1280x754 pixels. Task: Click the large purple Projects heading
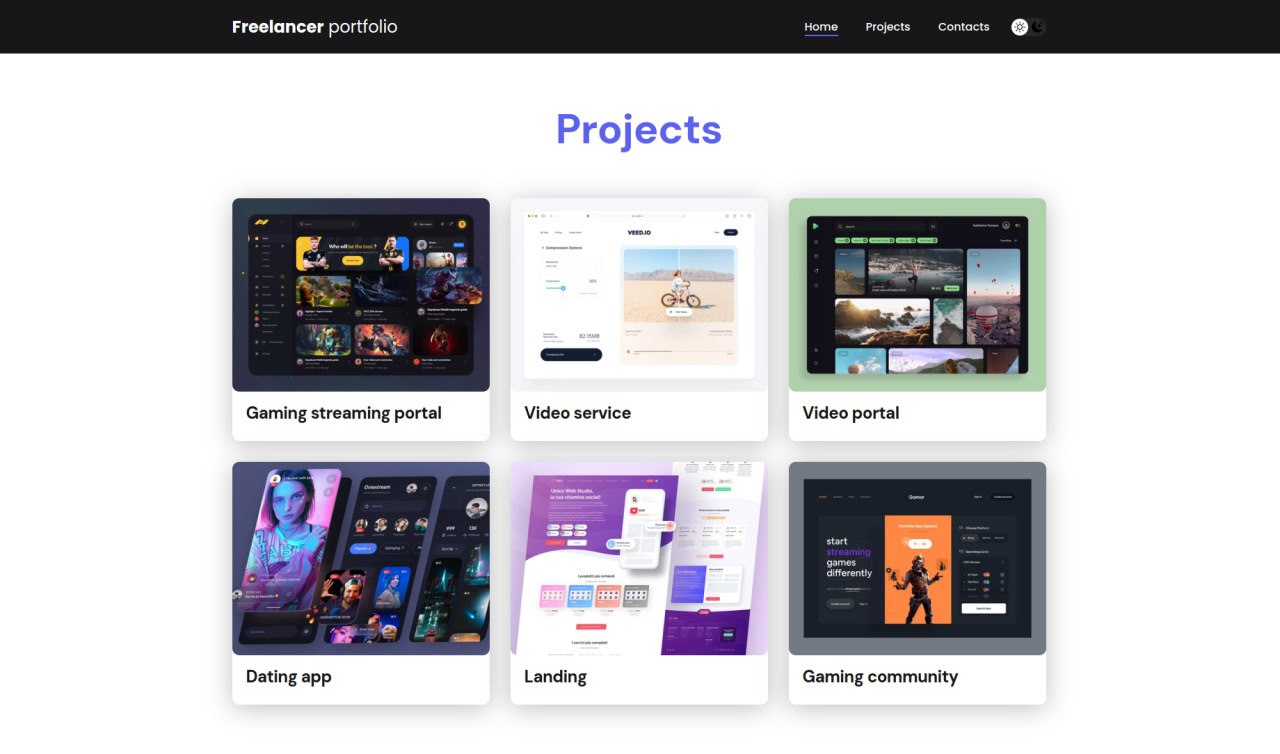click(639, 130)
